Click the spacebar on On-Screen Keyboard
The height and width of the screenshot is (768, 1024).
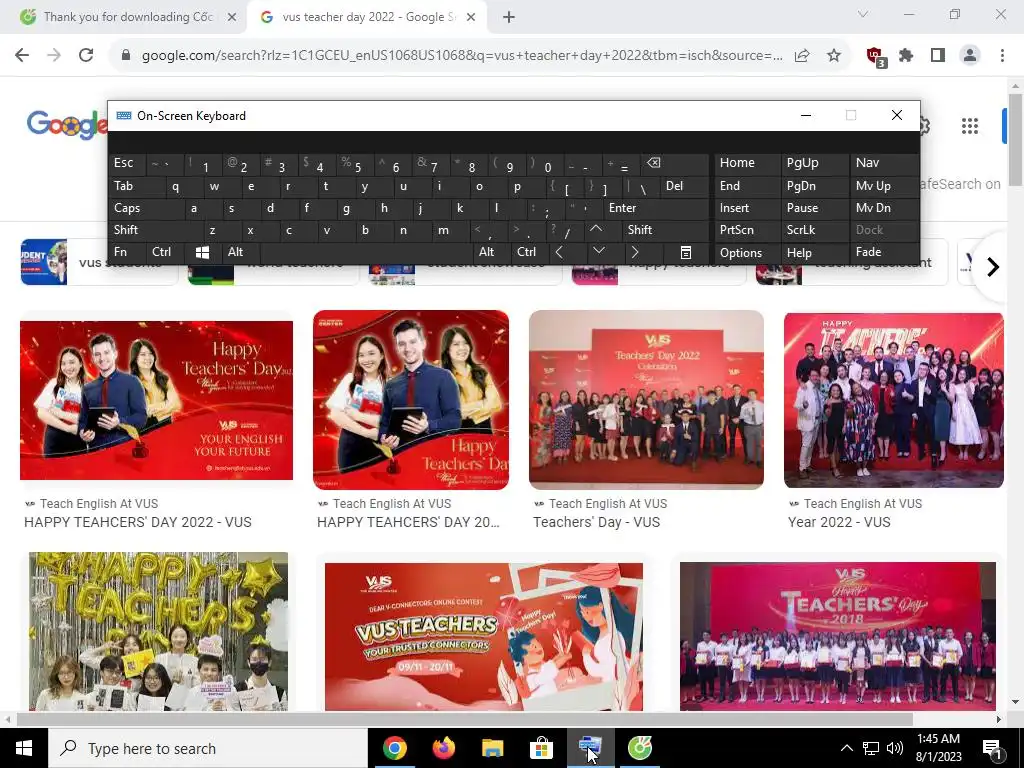[367, 253]
